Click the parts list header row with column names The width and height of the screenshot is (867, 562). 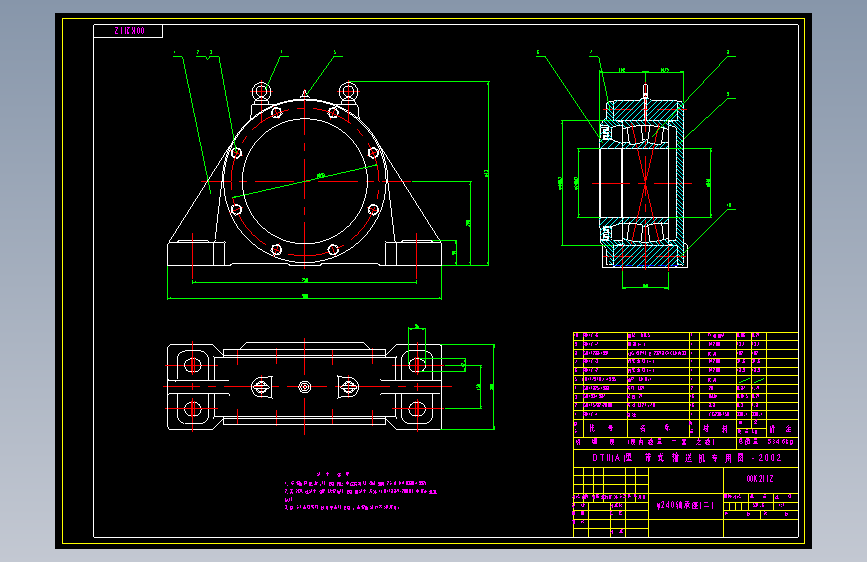pyautogui.click(x=686, y=428)
